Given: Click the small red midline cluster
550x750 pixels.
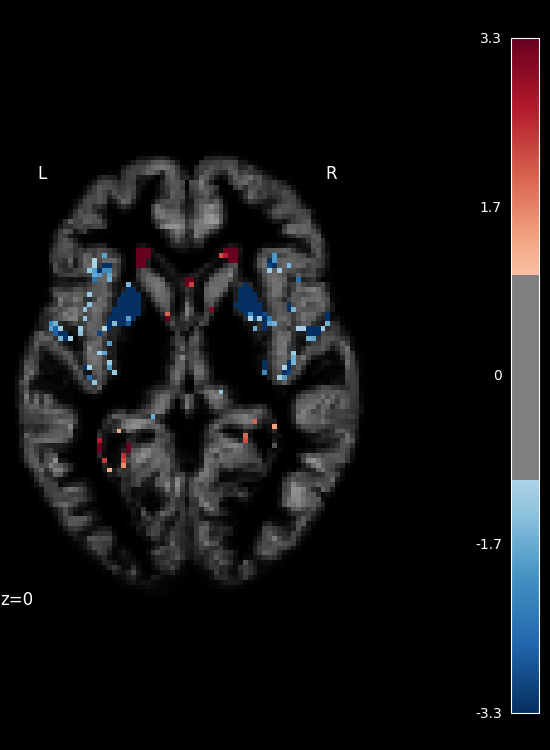Looking at the screenshot, I should click(x=189, y=282).
